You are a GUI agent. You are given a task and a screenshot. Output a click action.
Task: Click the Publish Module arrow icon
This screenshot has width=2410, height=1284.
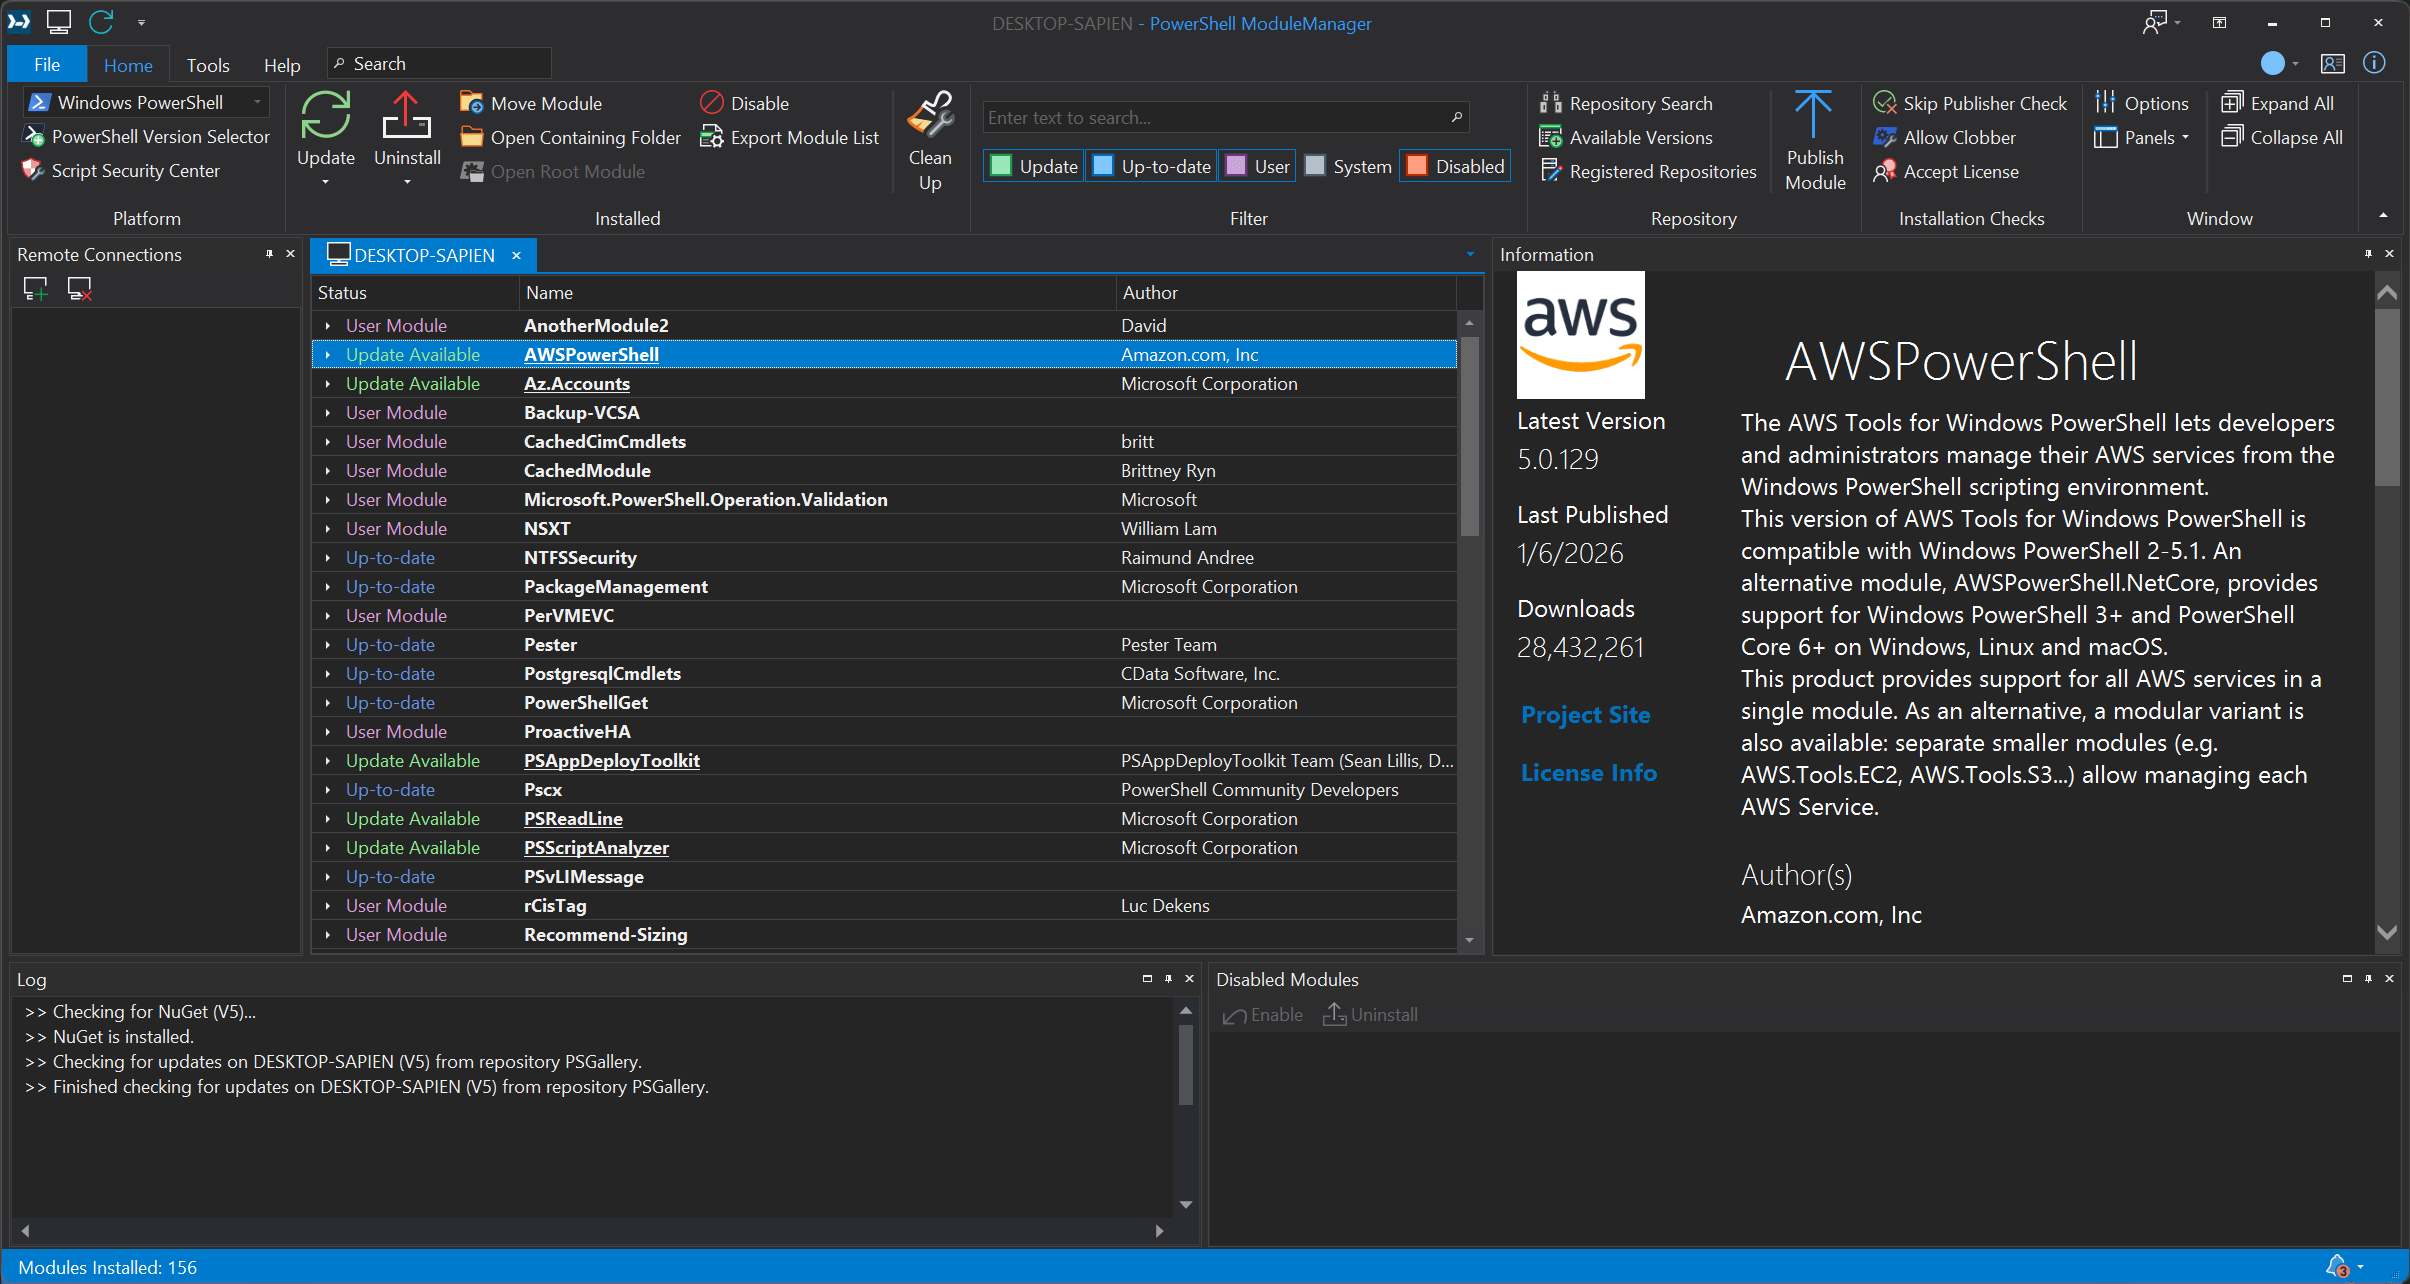1813,116
